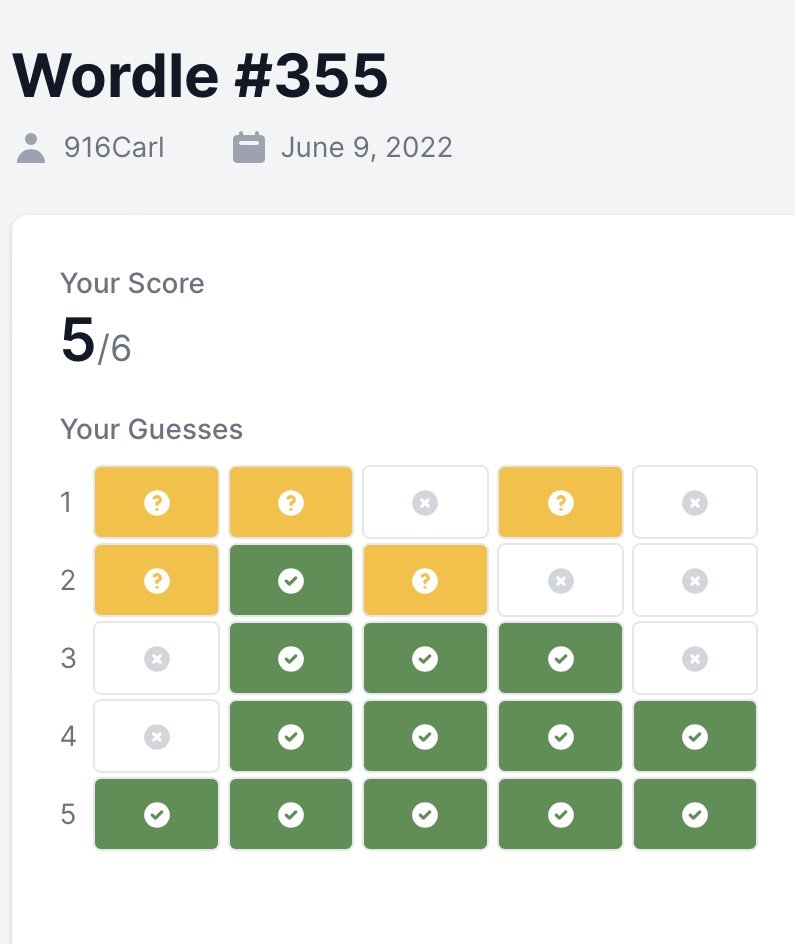Select the yellow question tile in row 2, column 3
The width and height of the screenshot is (795, 944).
425,580
